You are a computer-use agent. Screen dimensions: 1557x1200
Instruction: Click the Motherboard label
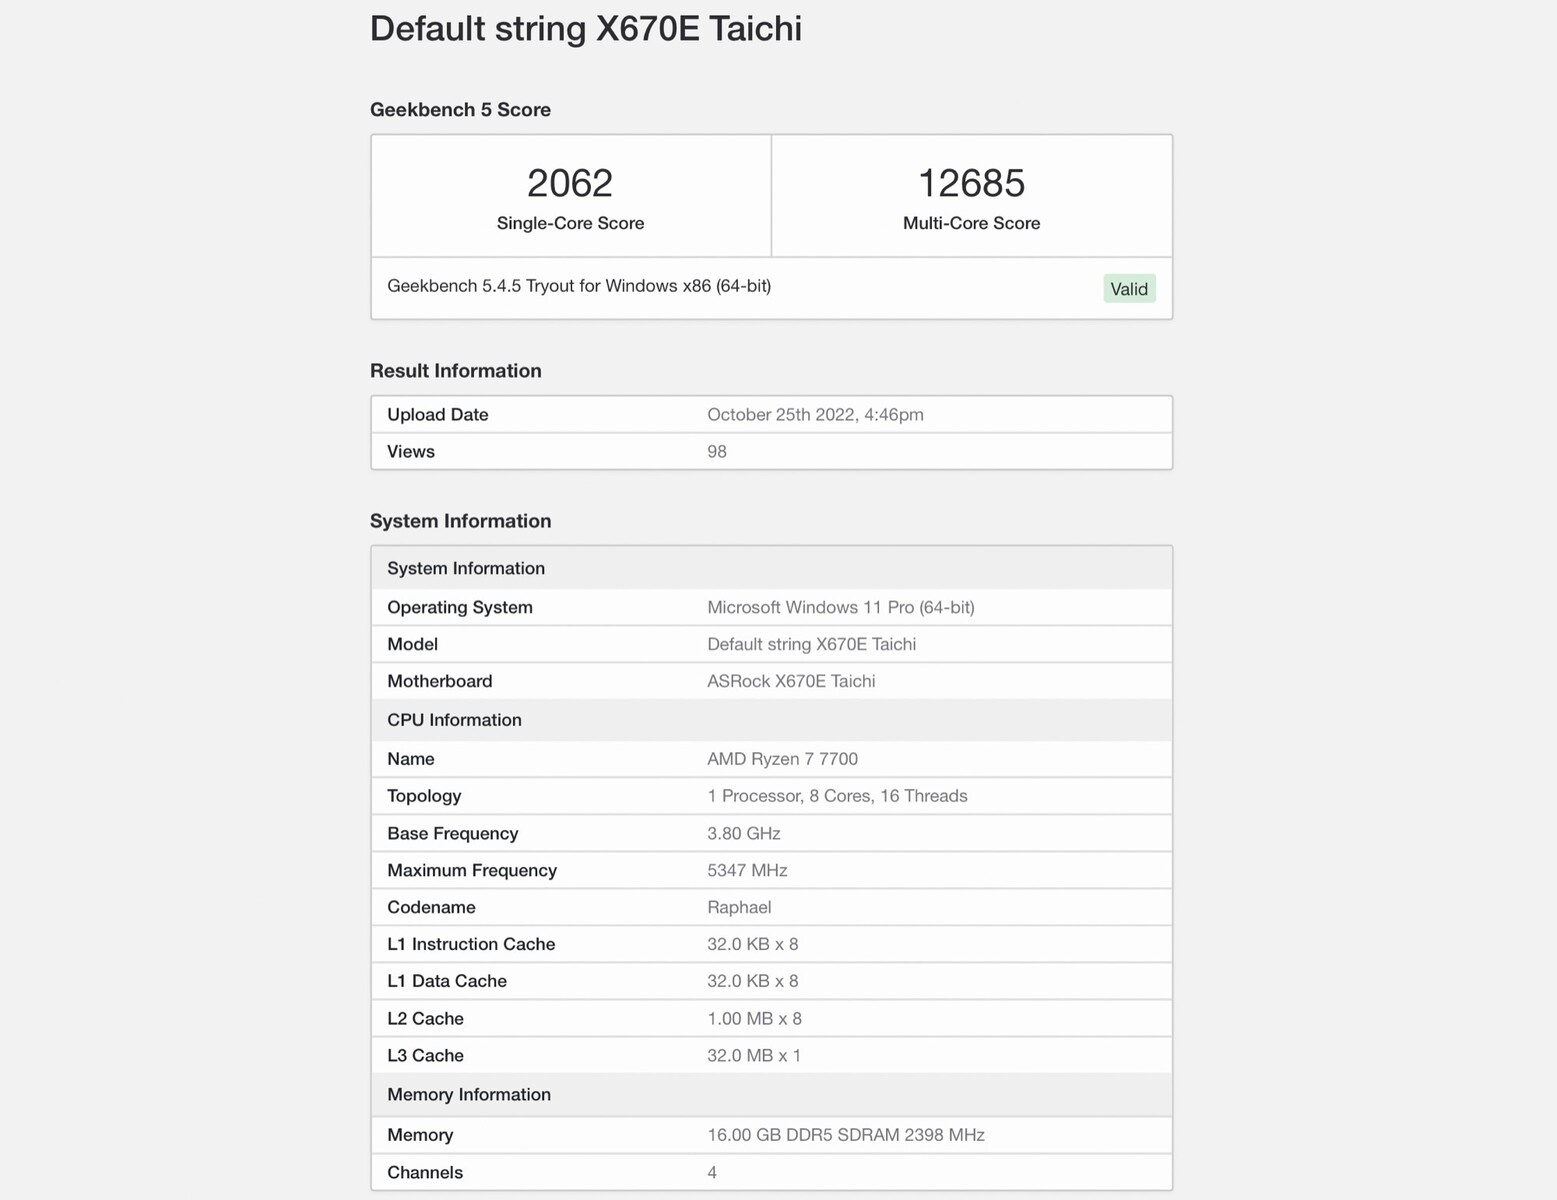[x=440, y=681]
